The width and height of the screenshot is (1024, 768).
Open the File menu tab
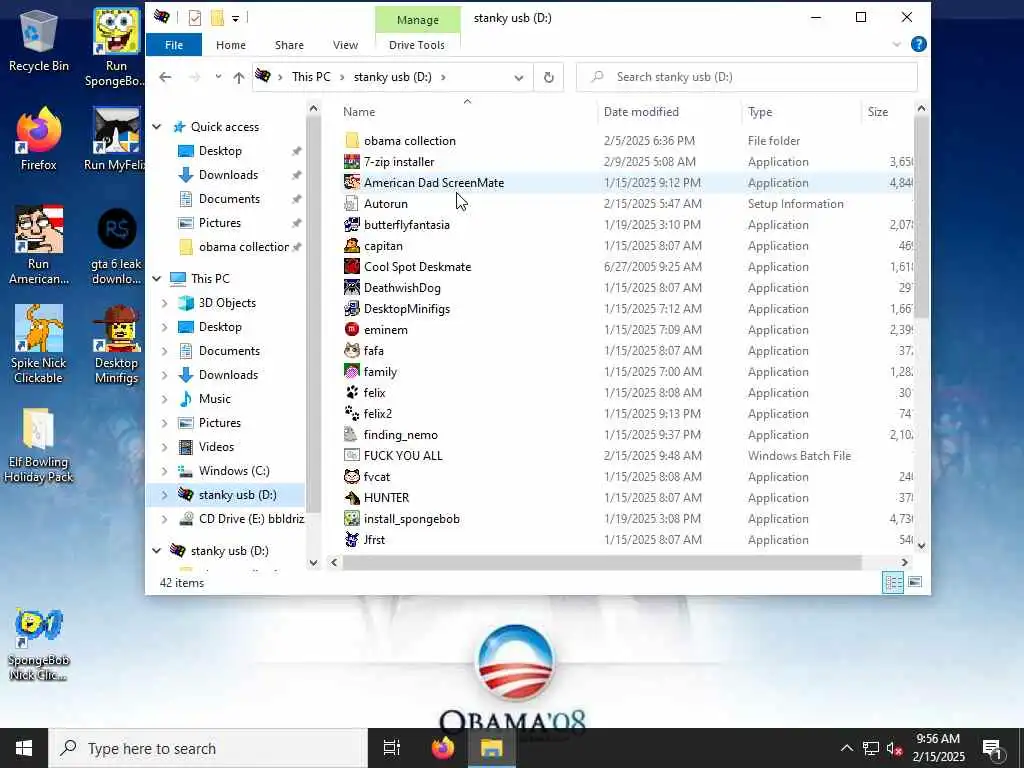click(174, 45)
